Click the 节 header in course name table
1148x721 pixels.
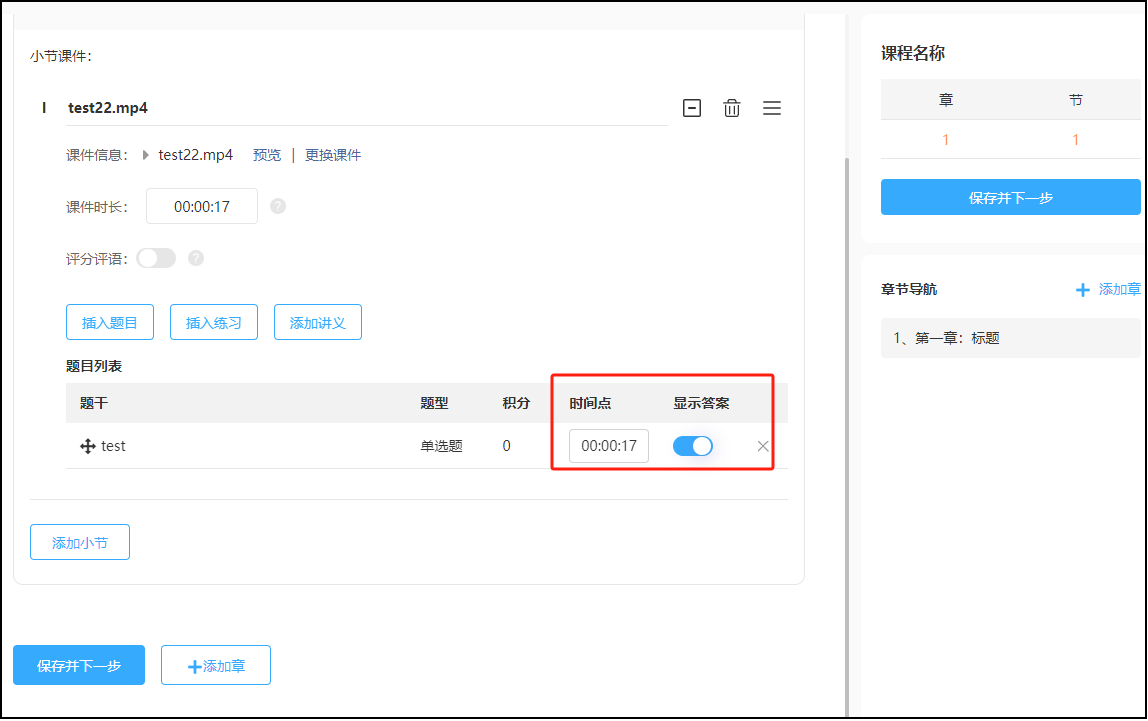point(1076,100)
